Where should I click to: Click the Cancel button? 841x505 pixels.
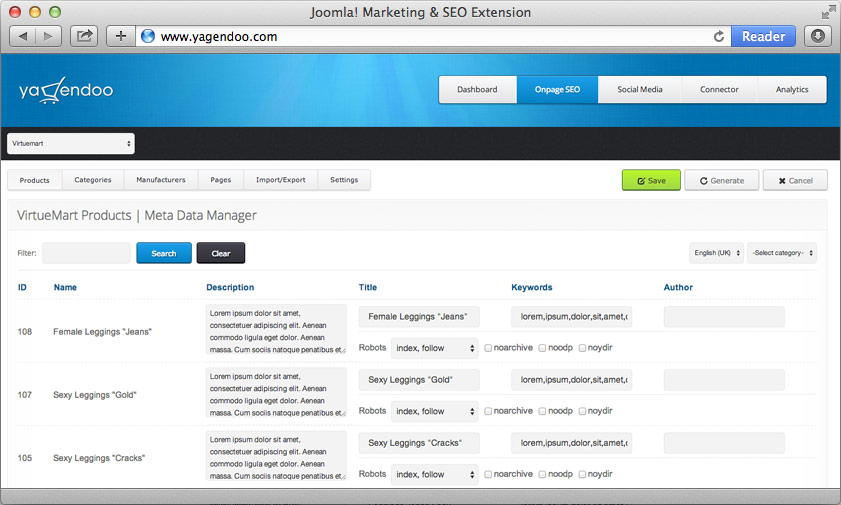(x=795, y=181)
